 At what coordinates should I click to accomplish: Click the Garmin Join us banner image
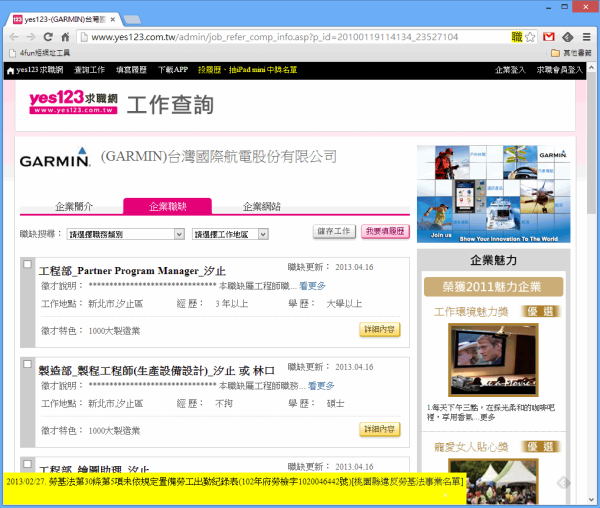(493, 194)
